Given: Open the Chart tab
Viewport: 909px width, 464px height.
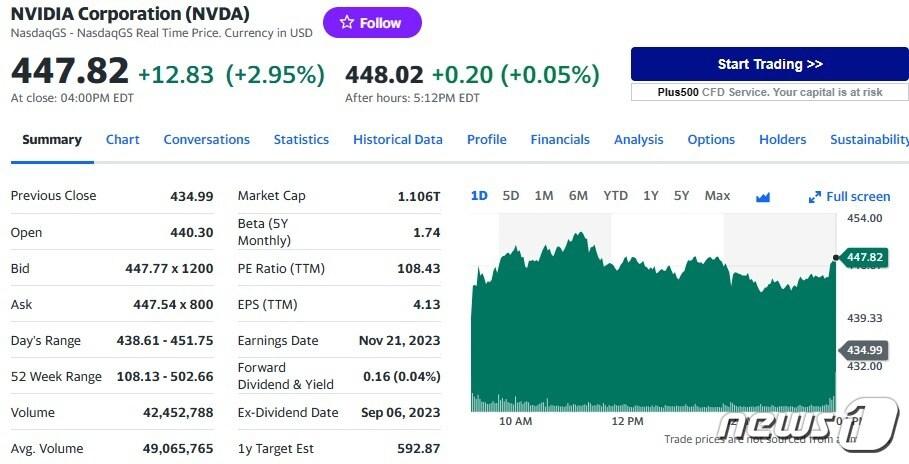Looking at the screenshot, I should point(123,140).
